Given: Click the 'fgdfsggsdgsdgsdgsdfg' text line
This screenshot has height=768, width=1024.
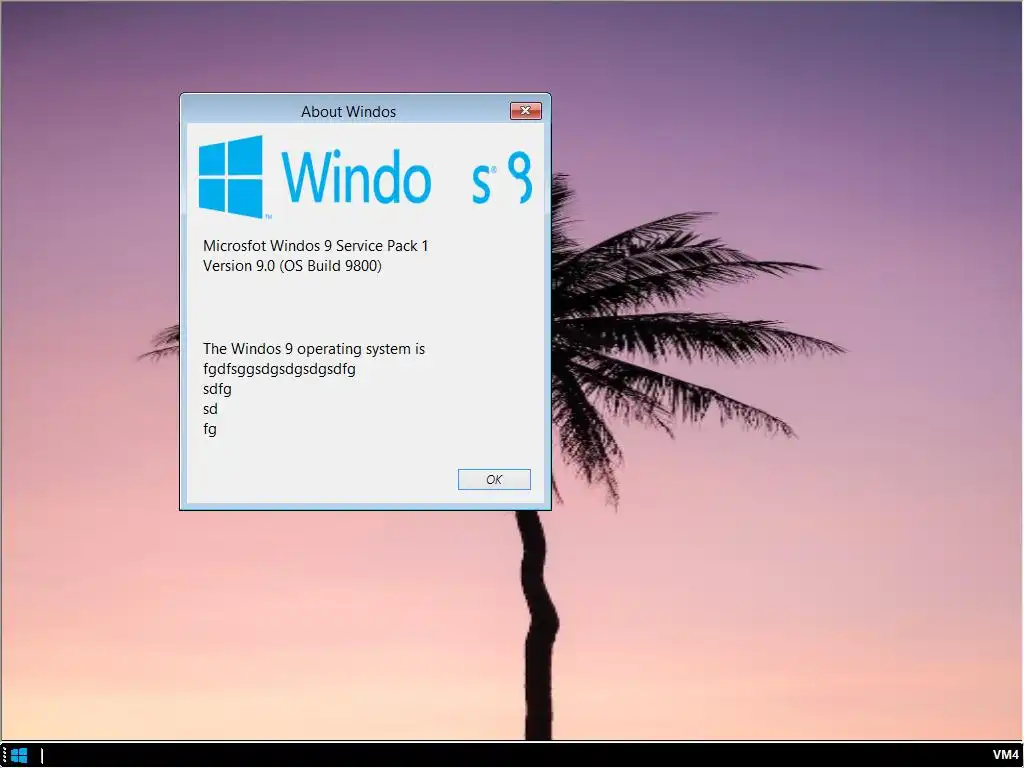Looking at the screenshot, I should (279, 369).
